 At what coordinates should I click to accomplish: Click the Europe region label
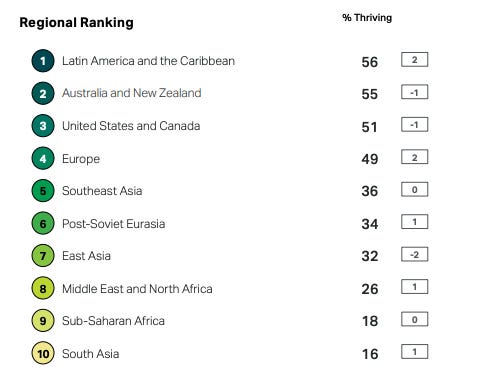(x=81, y=159)
